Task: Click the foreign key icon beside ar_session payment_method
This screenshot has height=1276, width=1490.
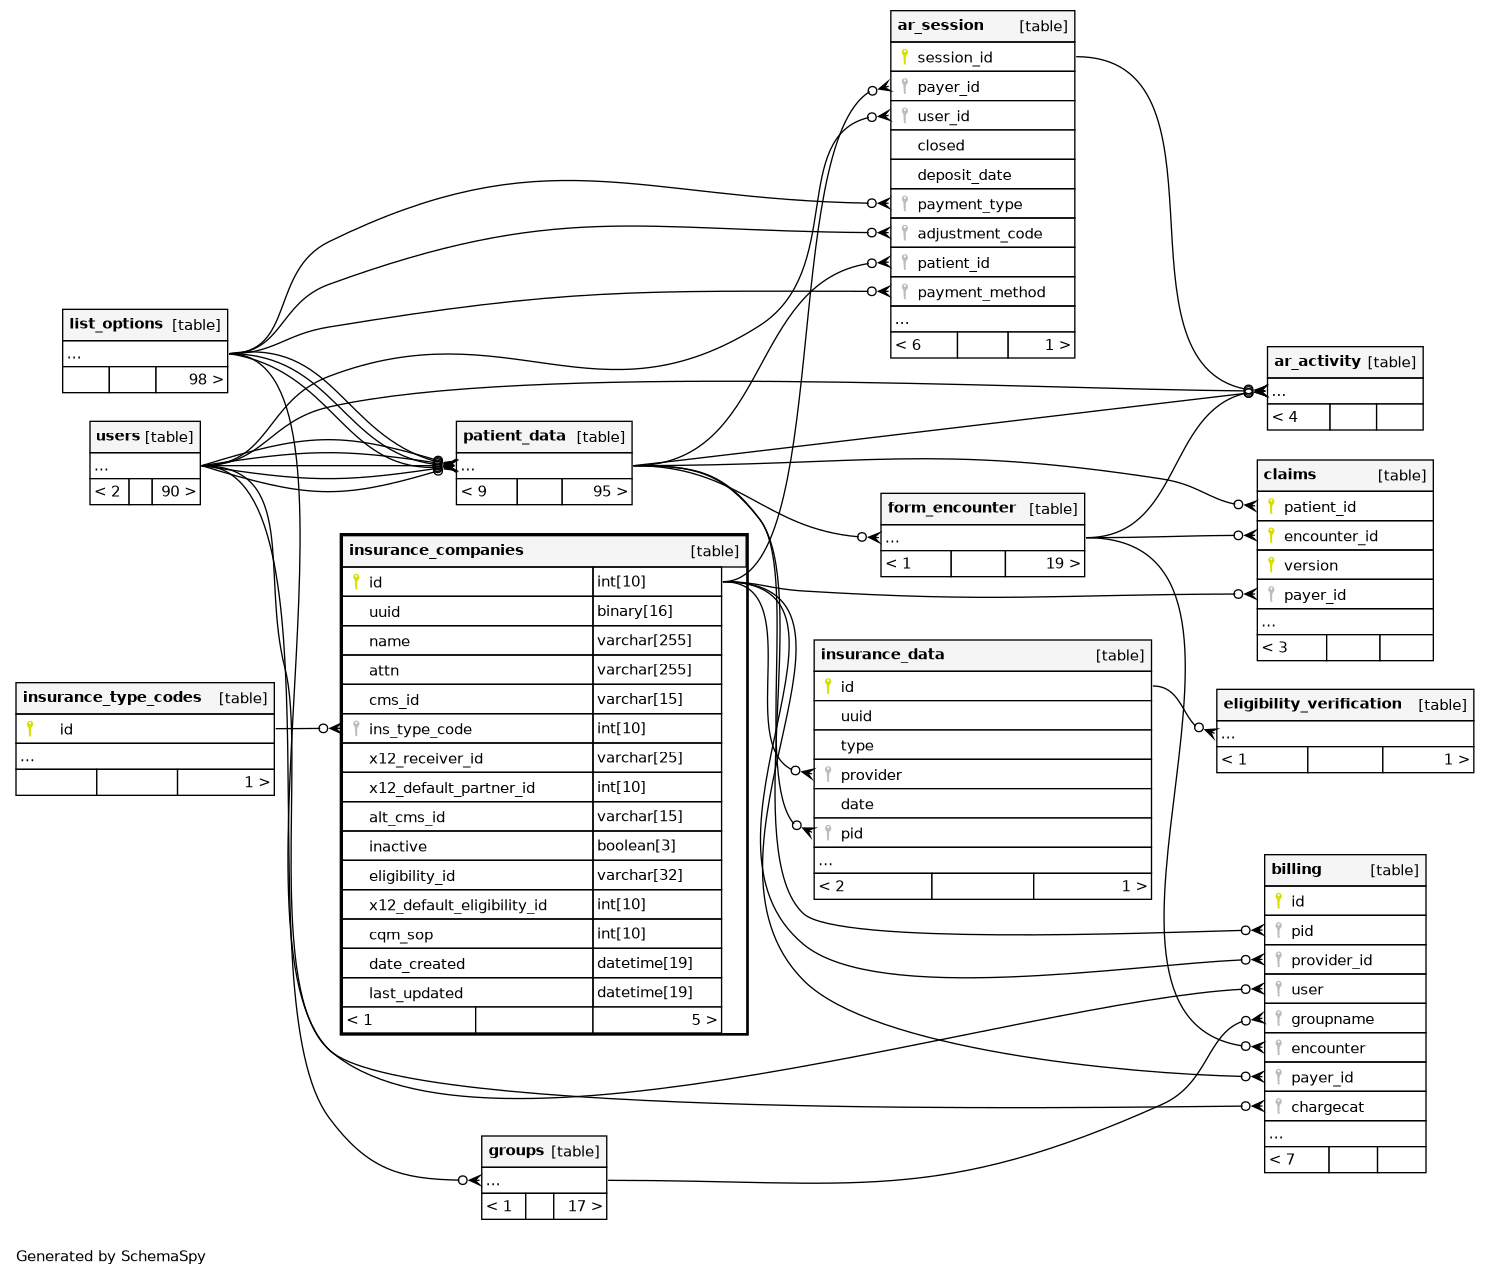Action: click(905, 292)
